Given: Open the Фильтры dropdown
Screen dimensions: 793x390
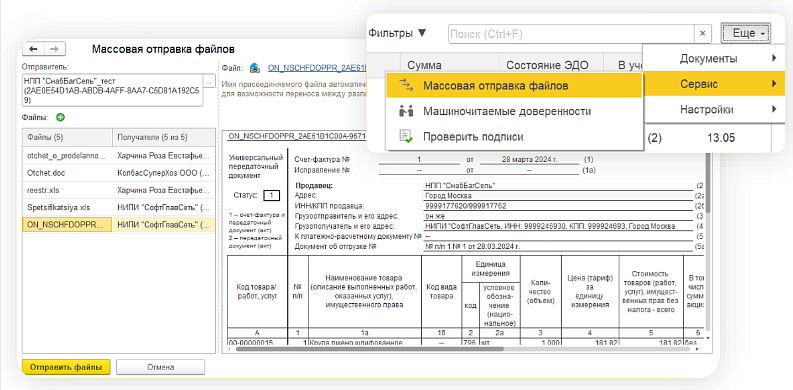Looking at the screenshot, I should (x=398, y=33).
